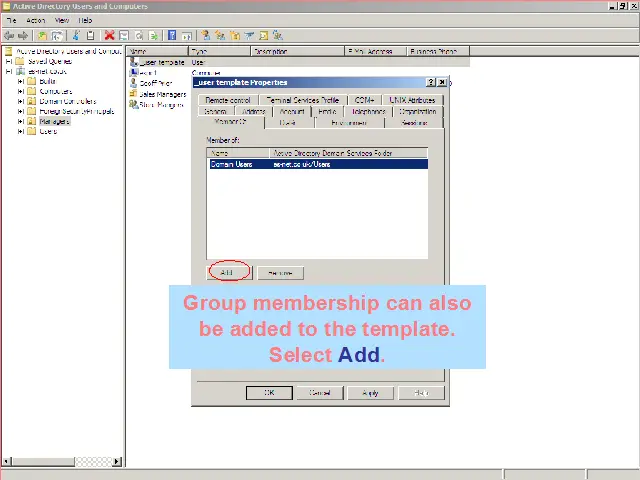Expand the Users container node

[20, 131]
